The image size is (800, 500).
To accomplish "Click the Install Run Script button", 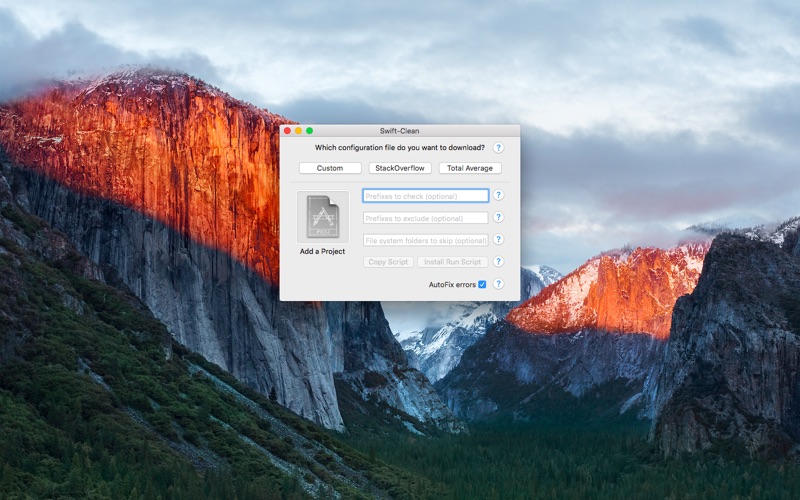I will click(x=452, y=262).
